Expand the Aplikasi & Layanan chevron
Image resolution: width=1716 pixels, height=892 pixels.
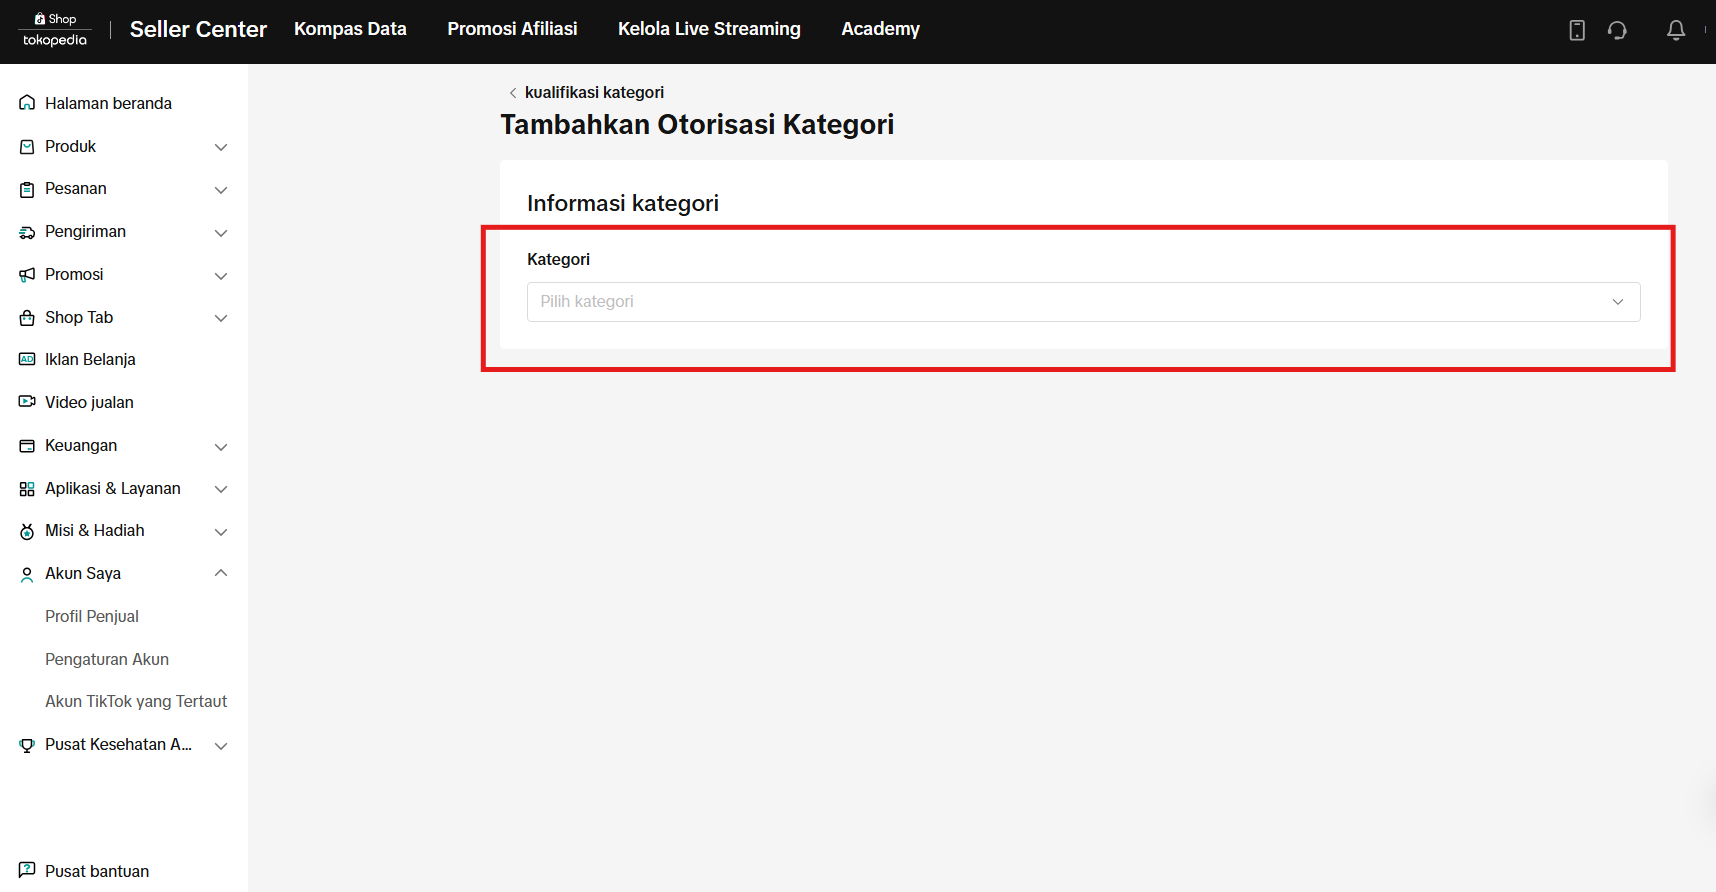tap(221, 489)
